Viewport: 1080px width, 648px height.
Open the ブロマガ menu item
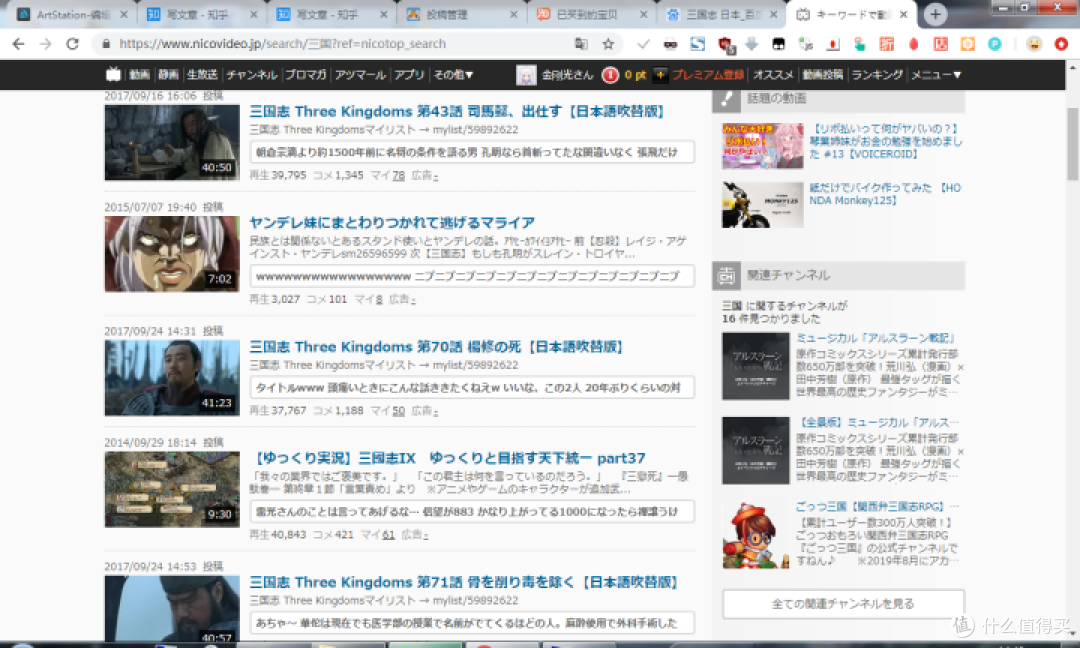(306, 75)
